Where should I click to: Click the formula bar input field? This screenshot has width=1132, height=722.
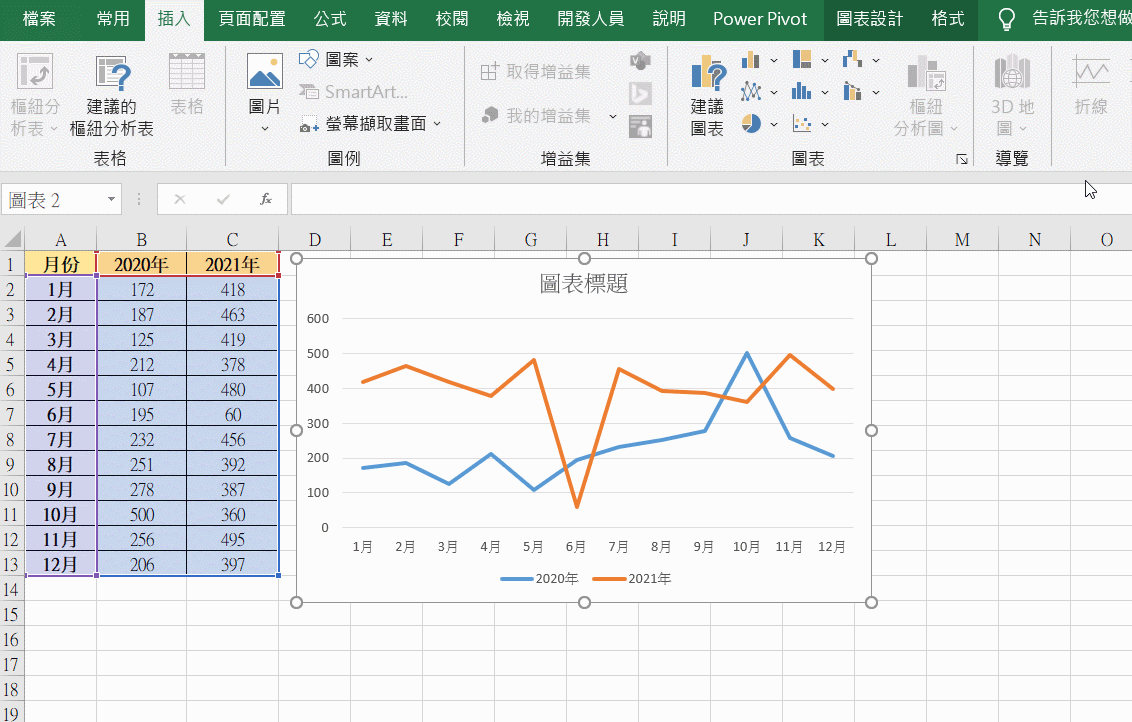tap(711, 199)
